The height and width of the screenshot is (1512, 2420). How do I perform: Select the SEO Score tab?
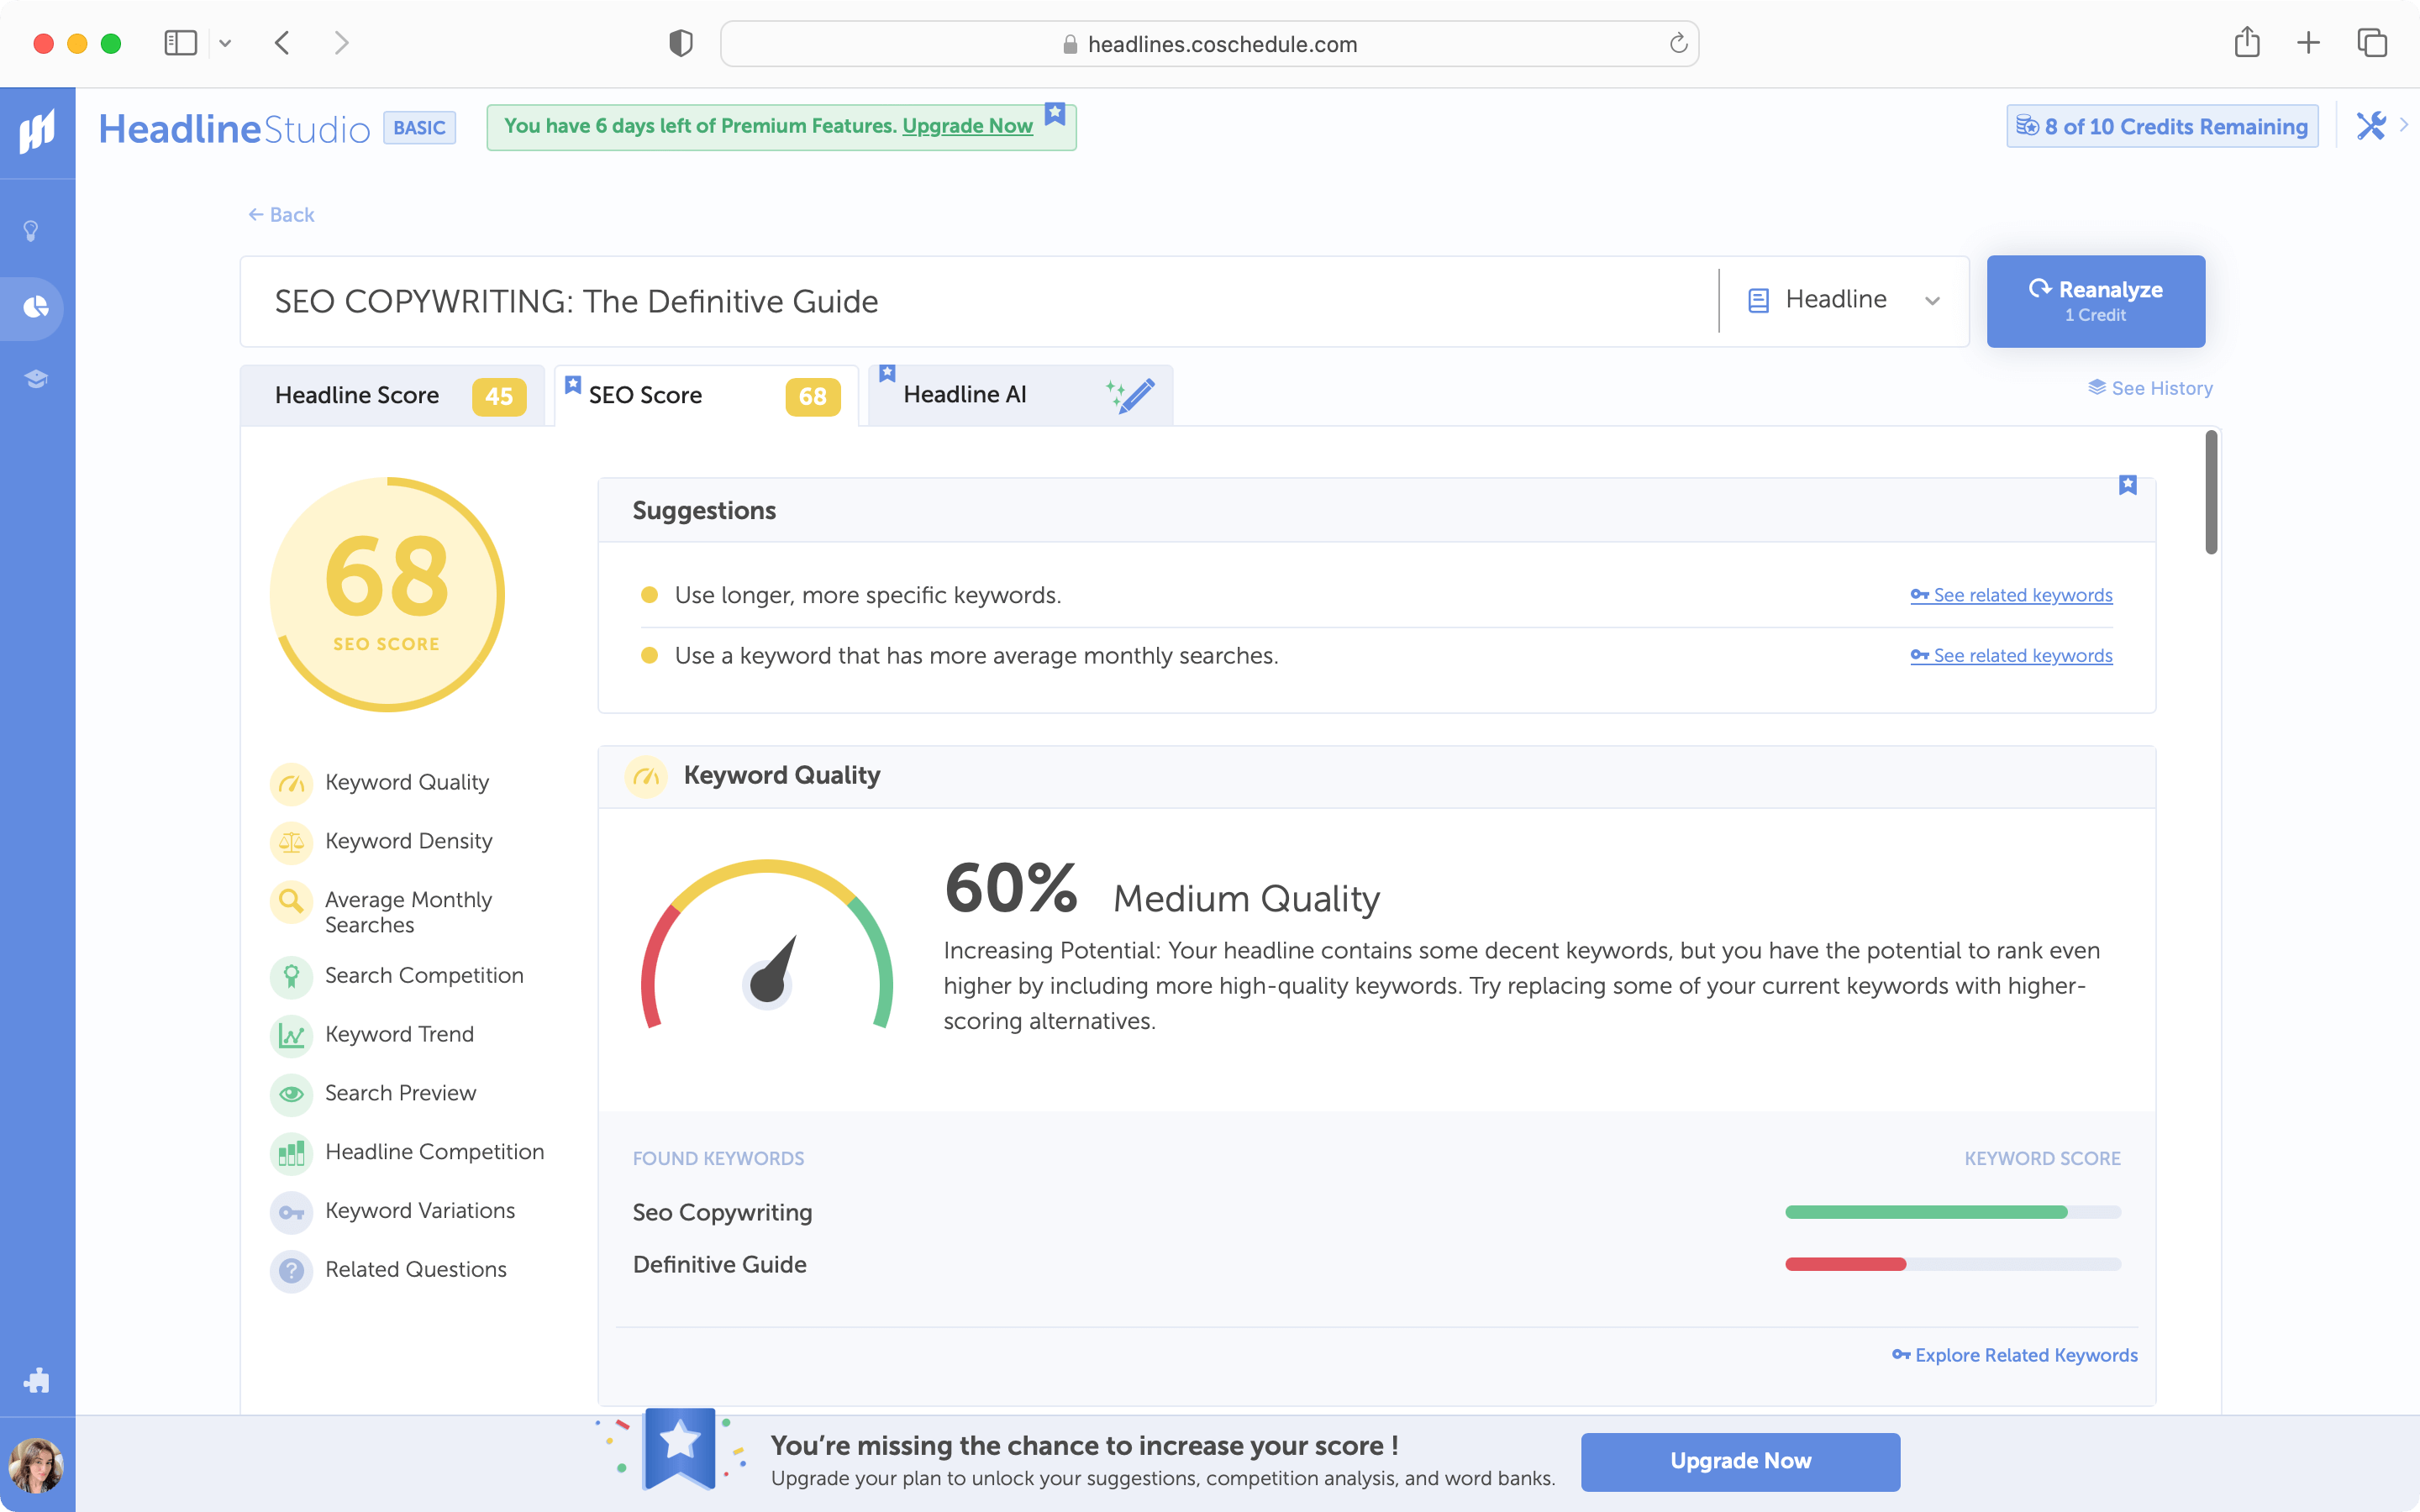(706, 395)
